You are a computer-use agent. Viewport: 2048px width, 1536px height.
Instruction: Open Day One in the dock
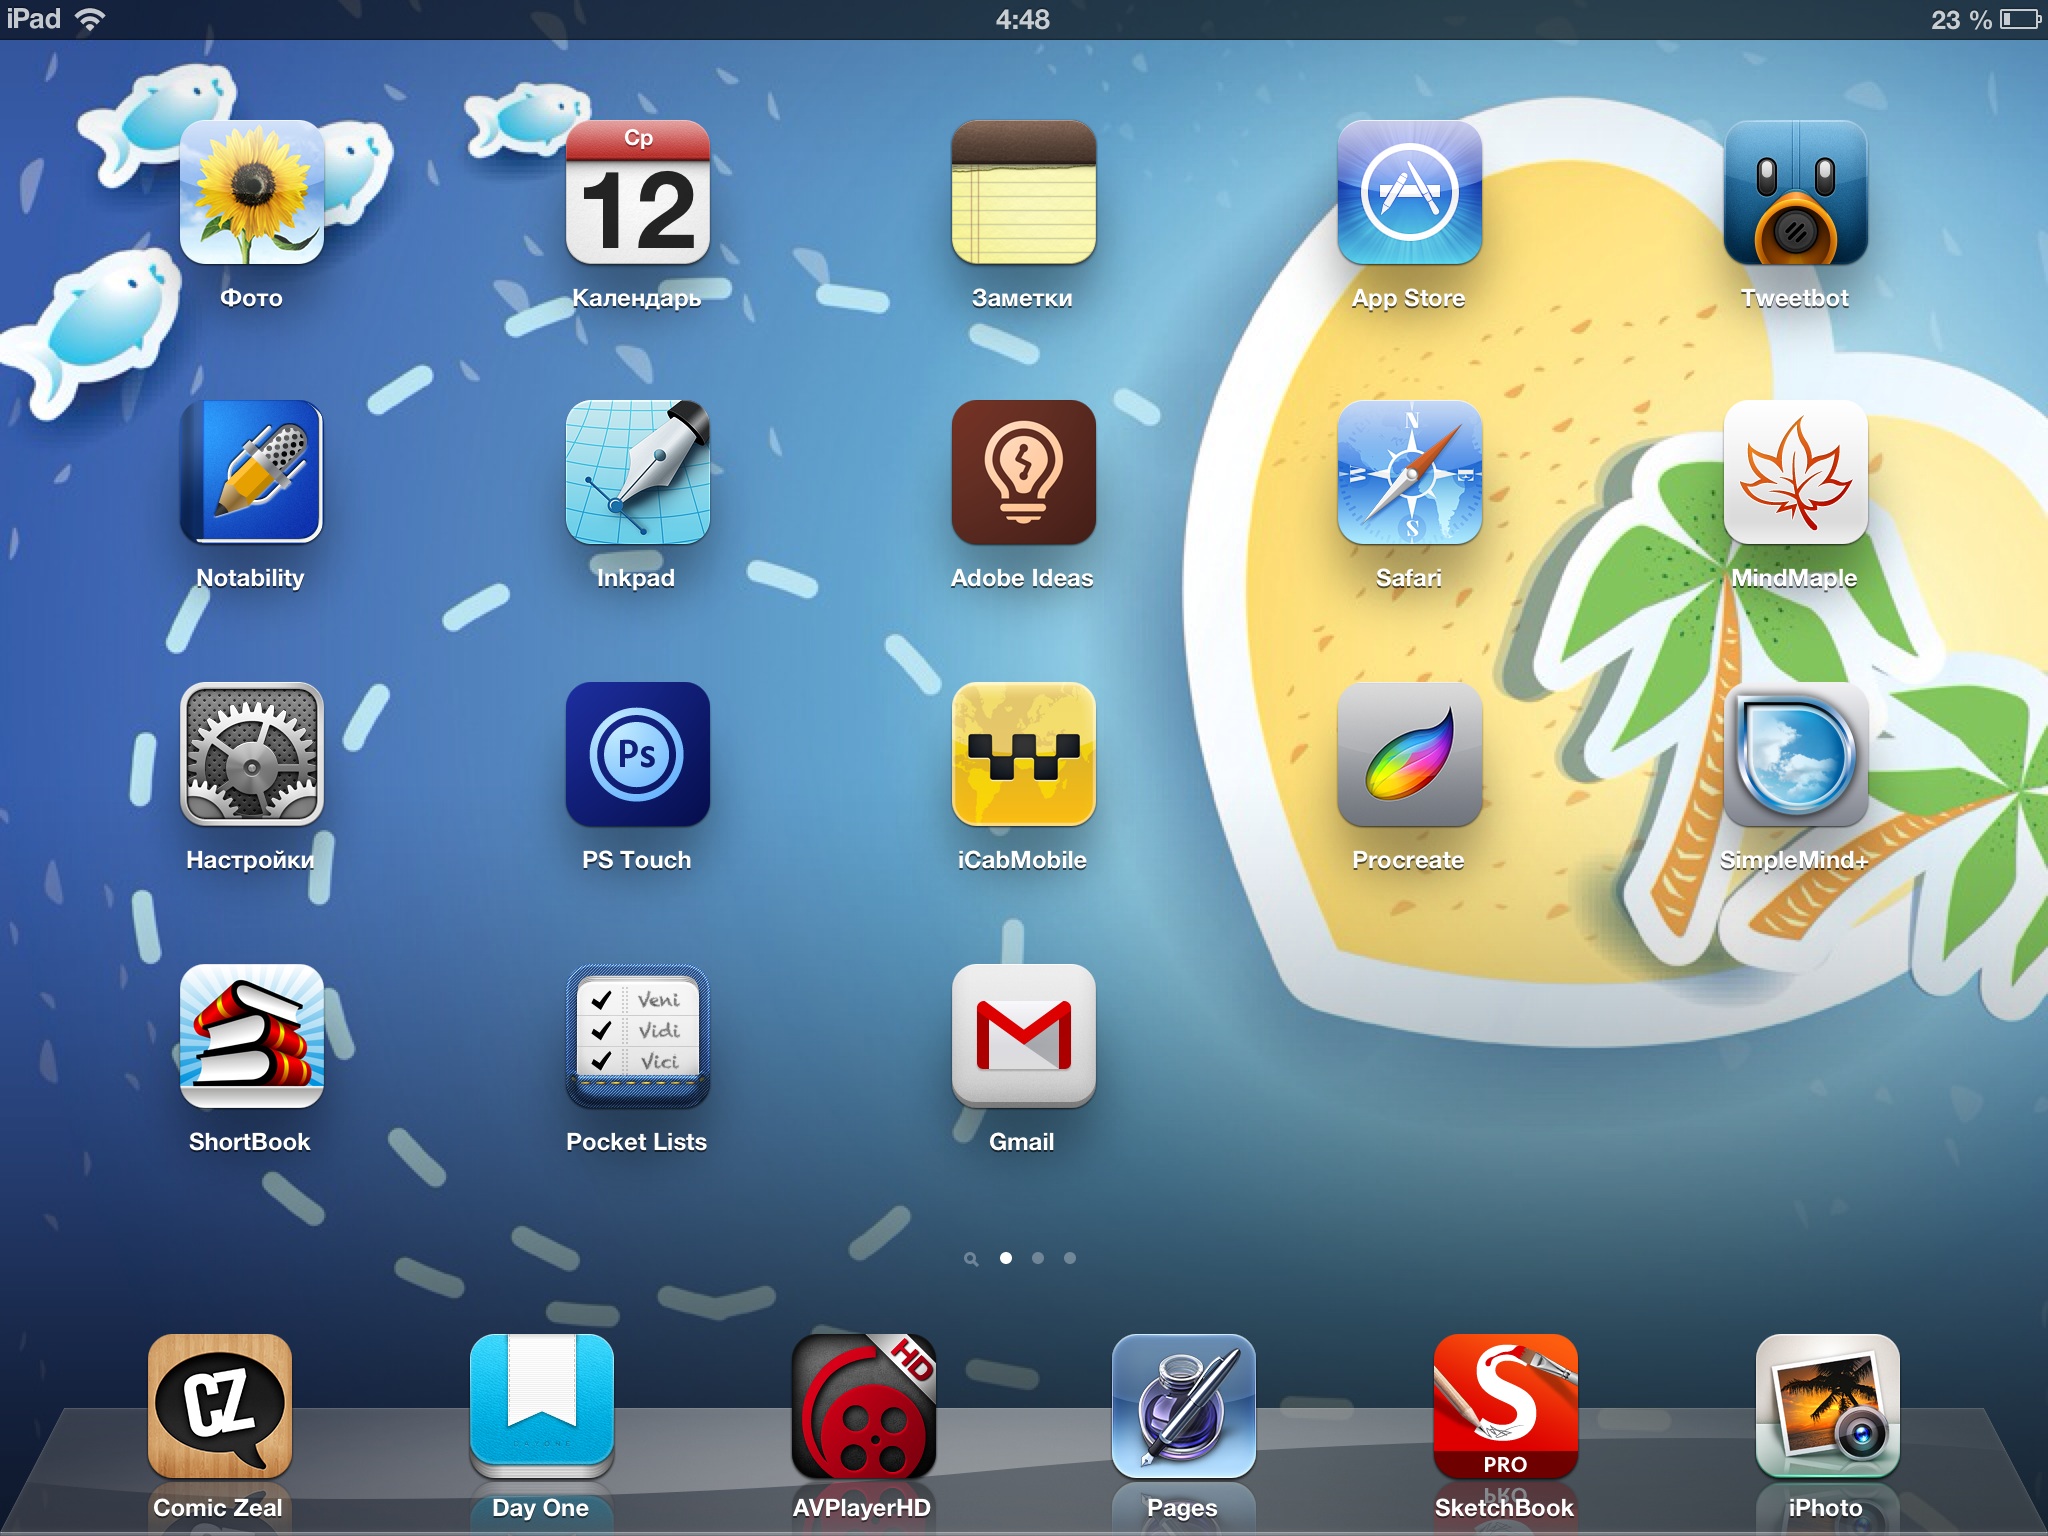[542, 1406]
